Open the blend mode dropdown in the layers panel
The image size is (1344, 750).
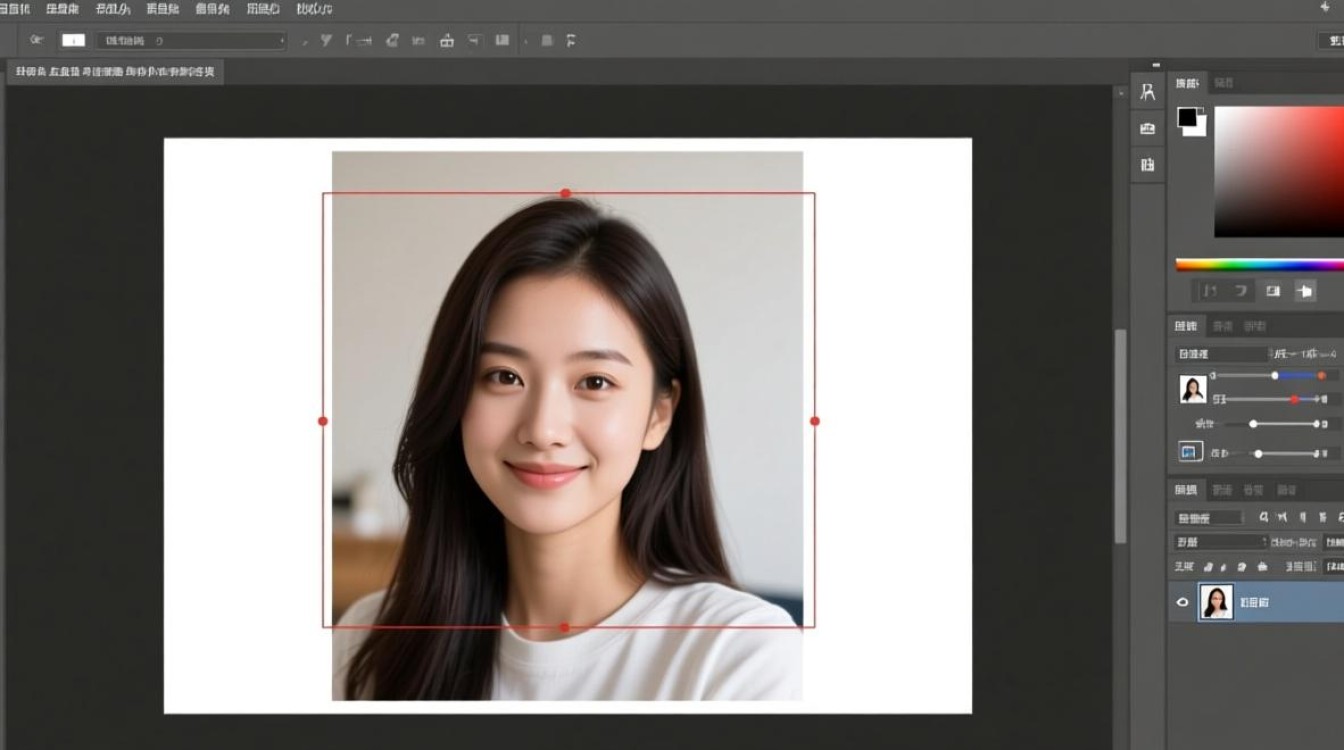click(1220, 542)
